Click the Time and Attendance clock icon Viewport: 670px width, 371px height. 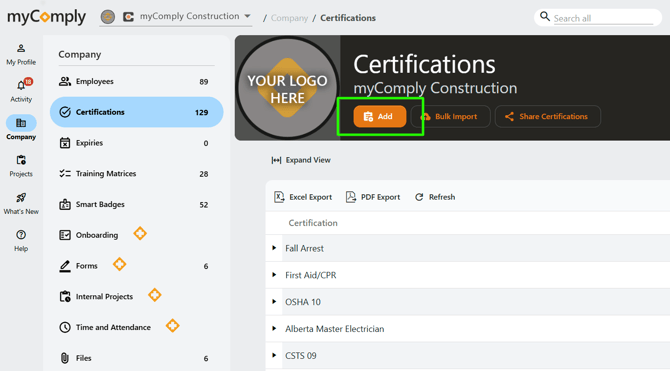(65, 327)
